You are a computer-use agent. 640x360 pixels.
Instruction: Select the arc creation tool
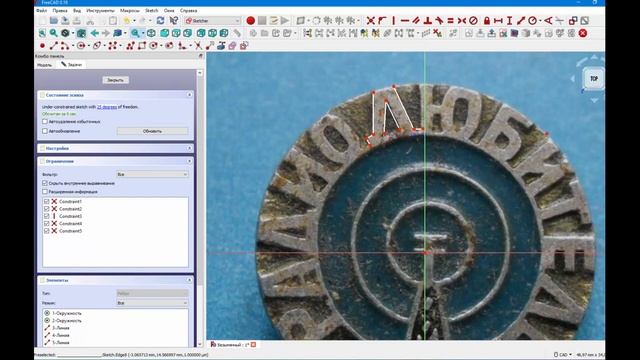tap(64, 46)
